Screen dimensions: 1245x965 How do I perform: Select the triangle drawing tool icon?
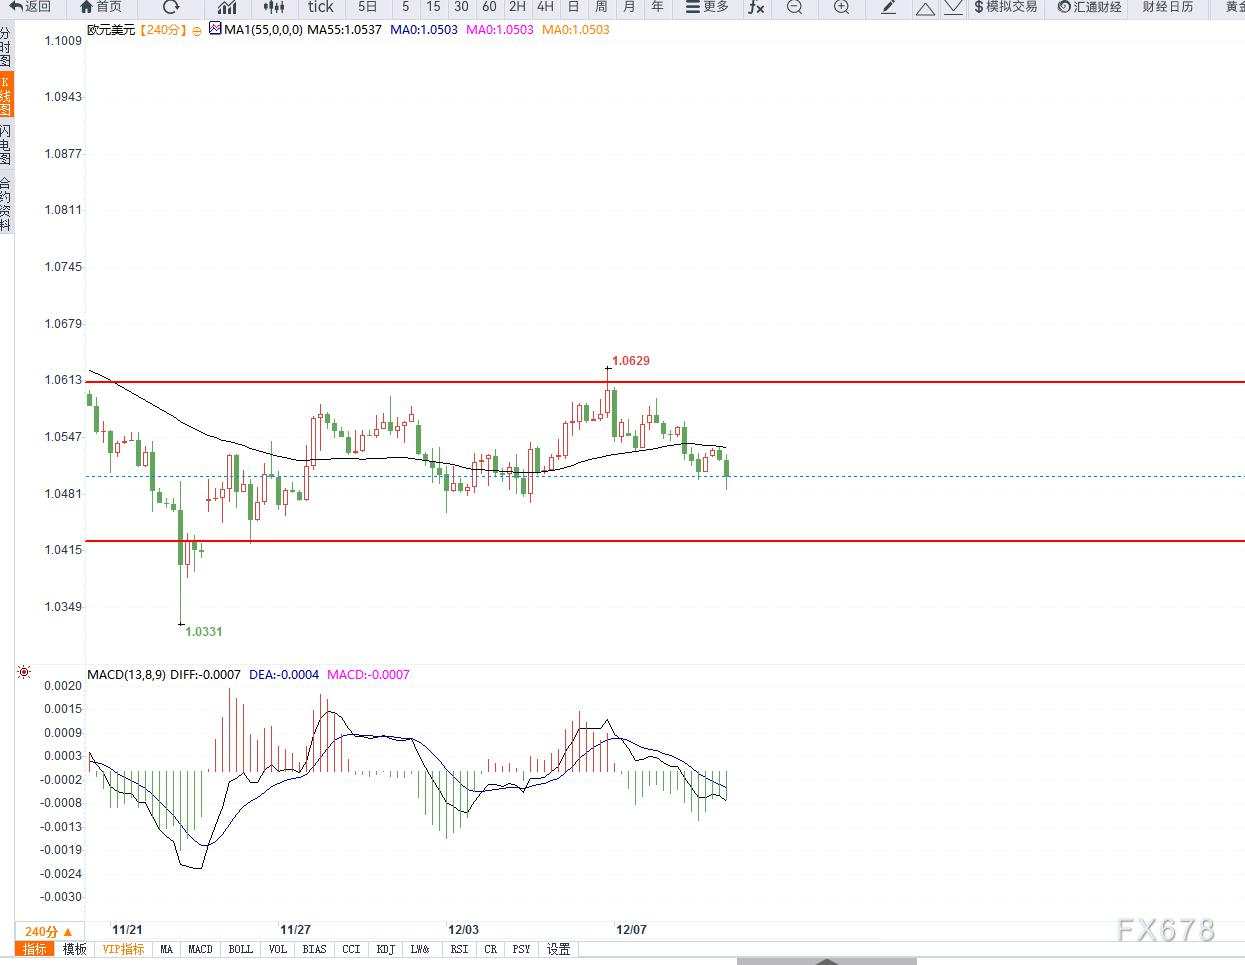click(x=925, y=8)
